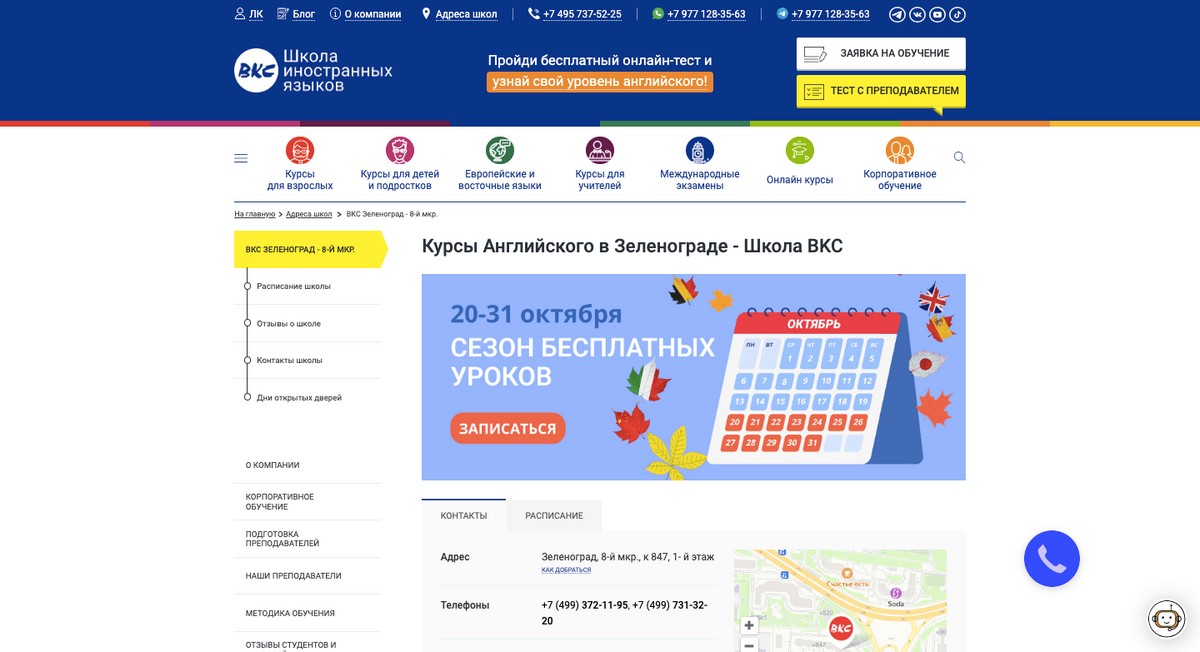Click the 'Записаться' banner button
The image size is (1200, 652).
508,428
